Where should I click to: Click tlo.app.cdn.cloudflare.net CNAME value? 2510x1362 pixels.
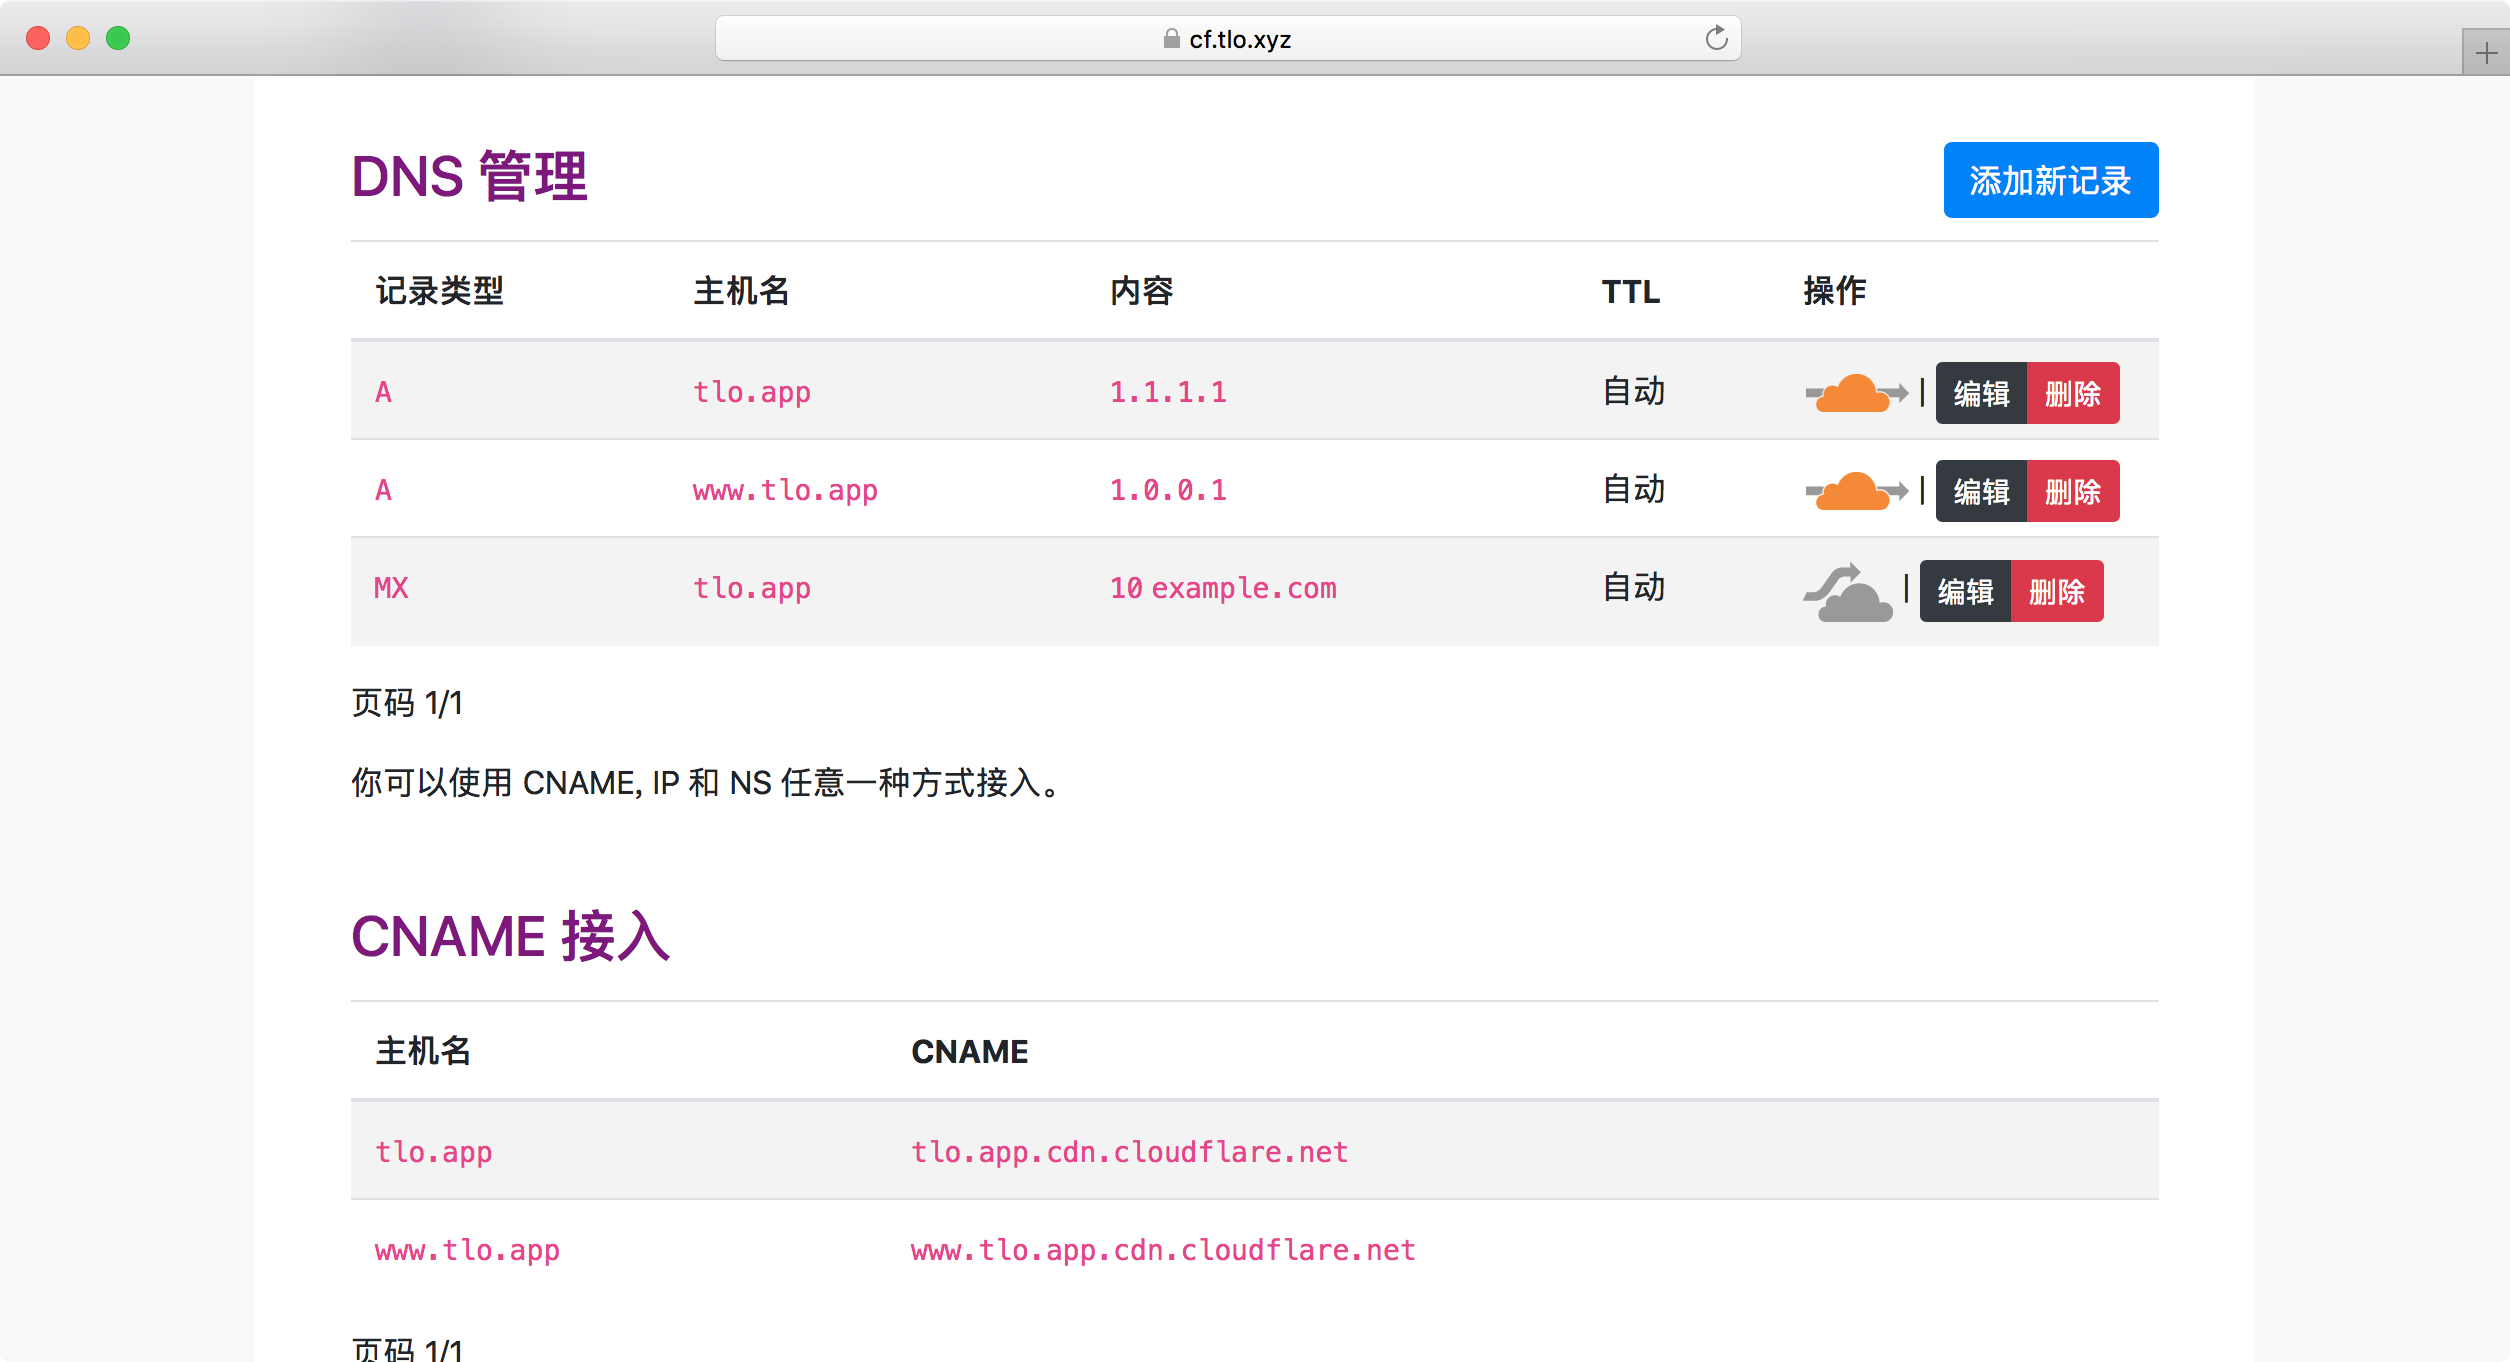tap(1129, 1152)
